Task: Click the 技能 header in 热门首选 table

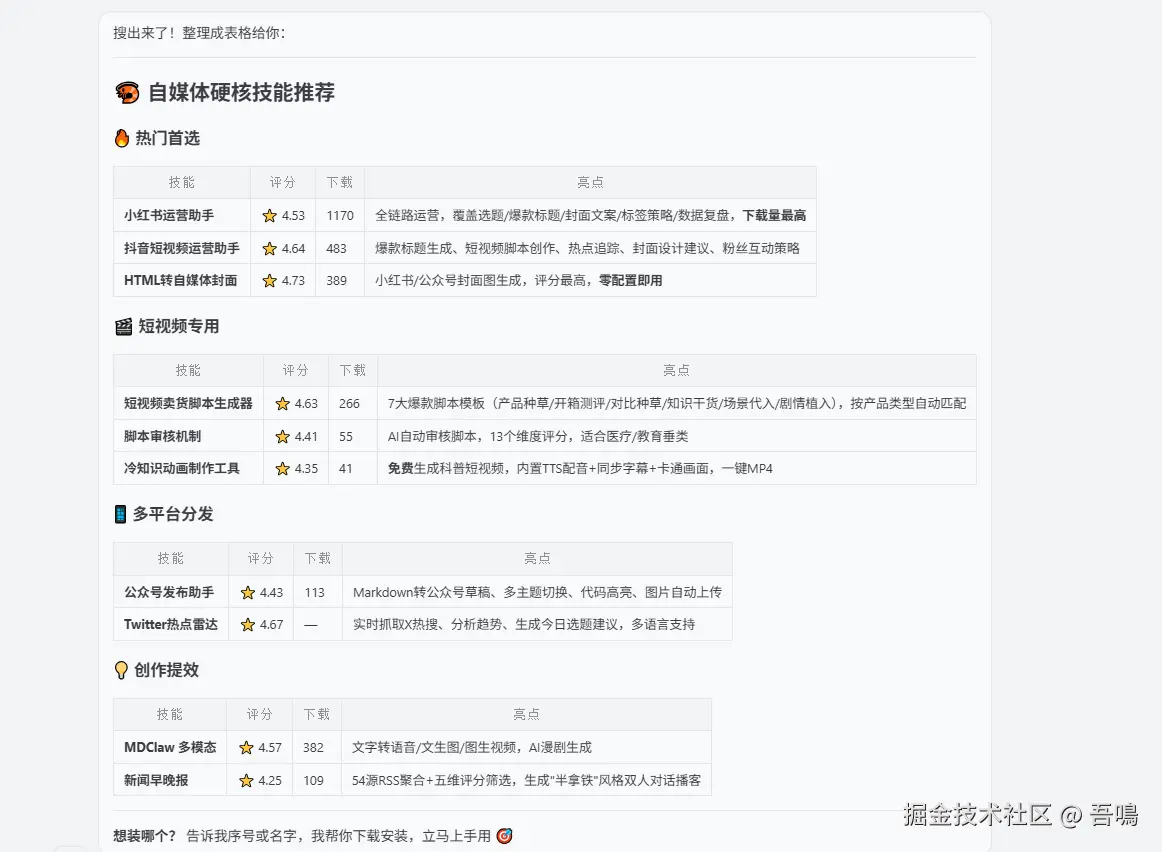Action: tap(182, 182)
